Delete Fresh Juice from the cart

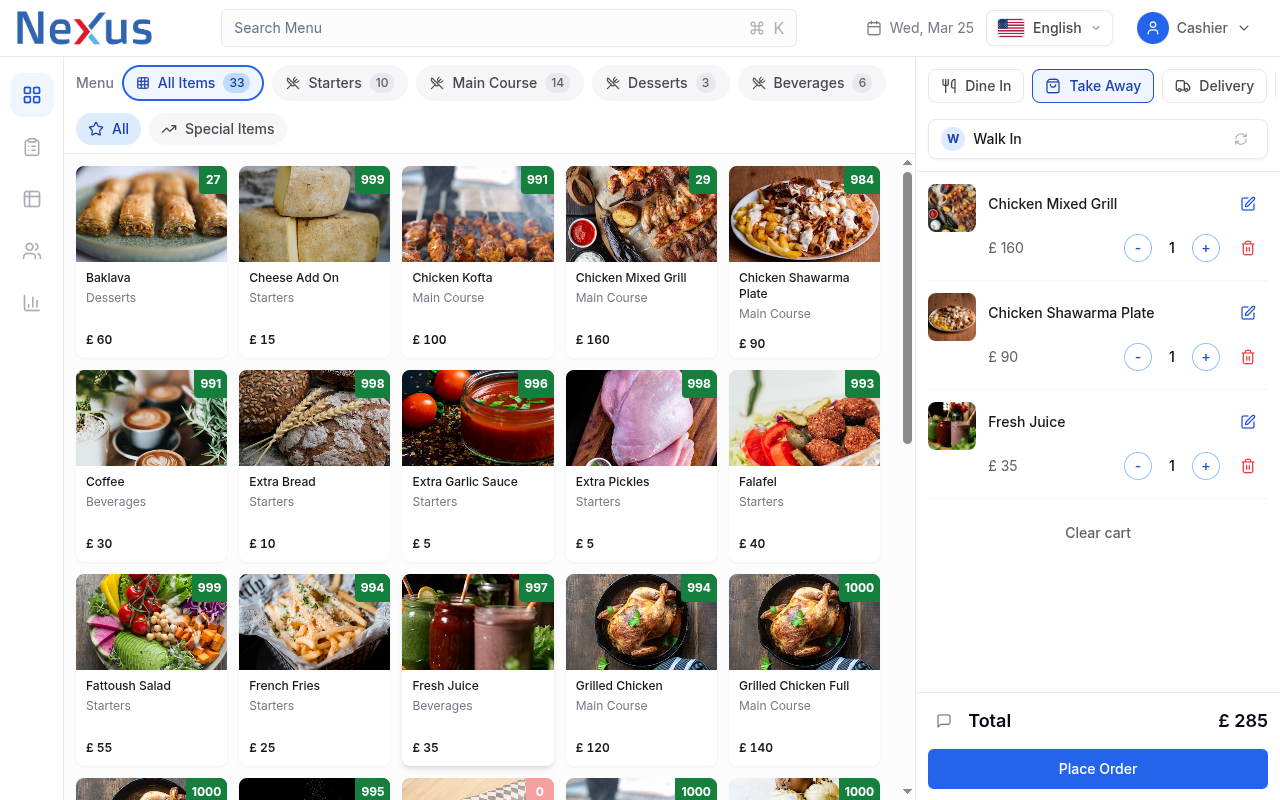tap(1248, 466)
